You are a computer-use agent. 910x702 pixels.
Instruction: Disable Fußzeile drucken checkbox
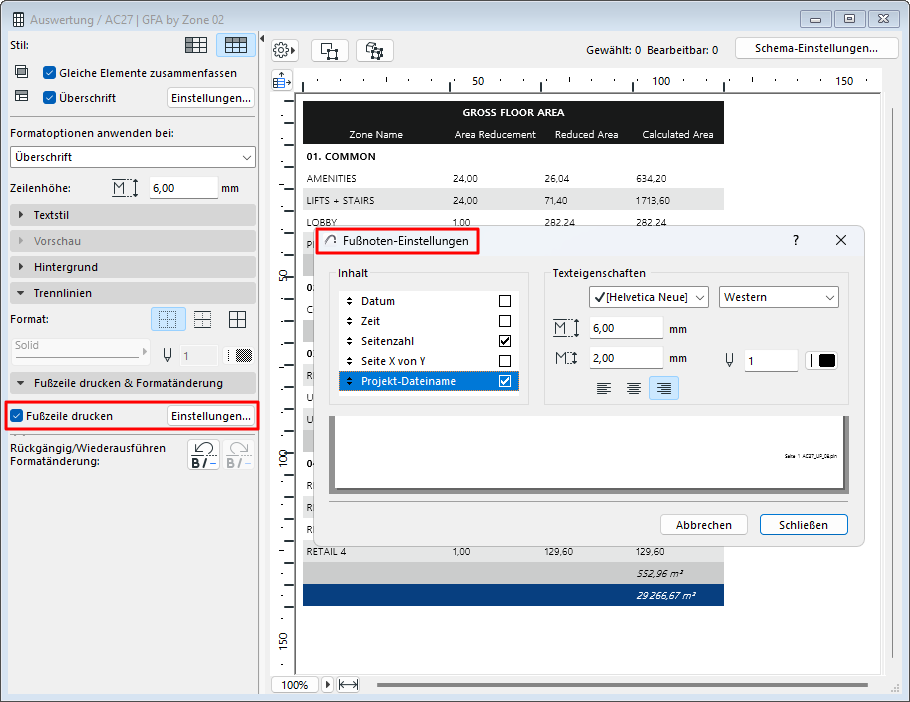17,416
